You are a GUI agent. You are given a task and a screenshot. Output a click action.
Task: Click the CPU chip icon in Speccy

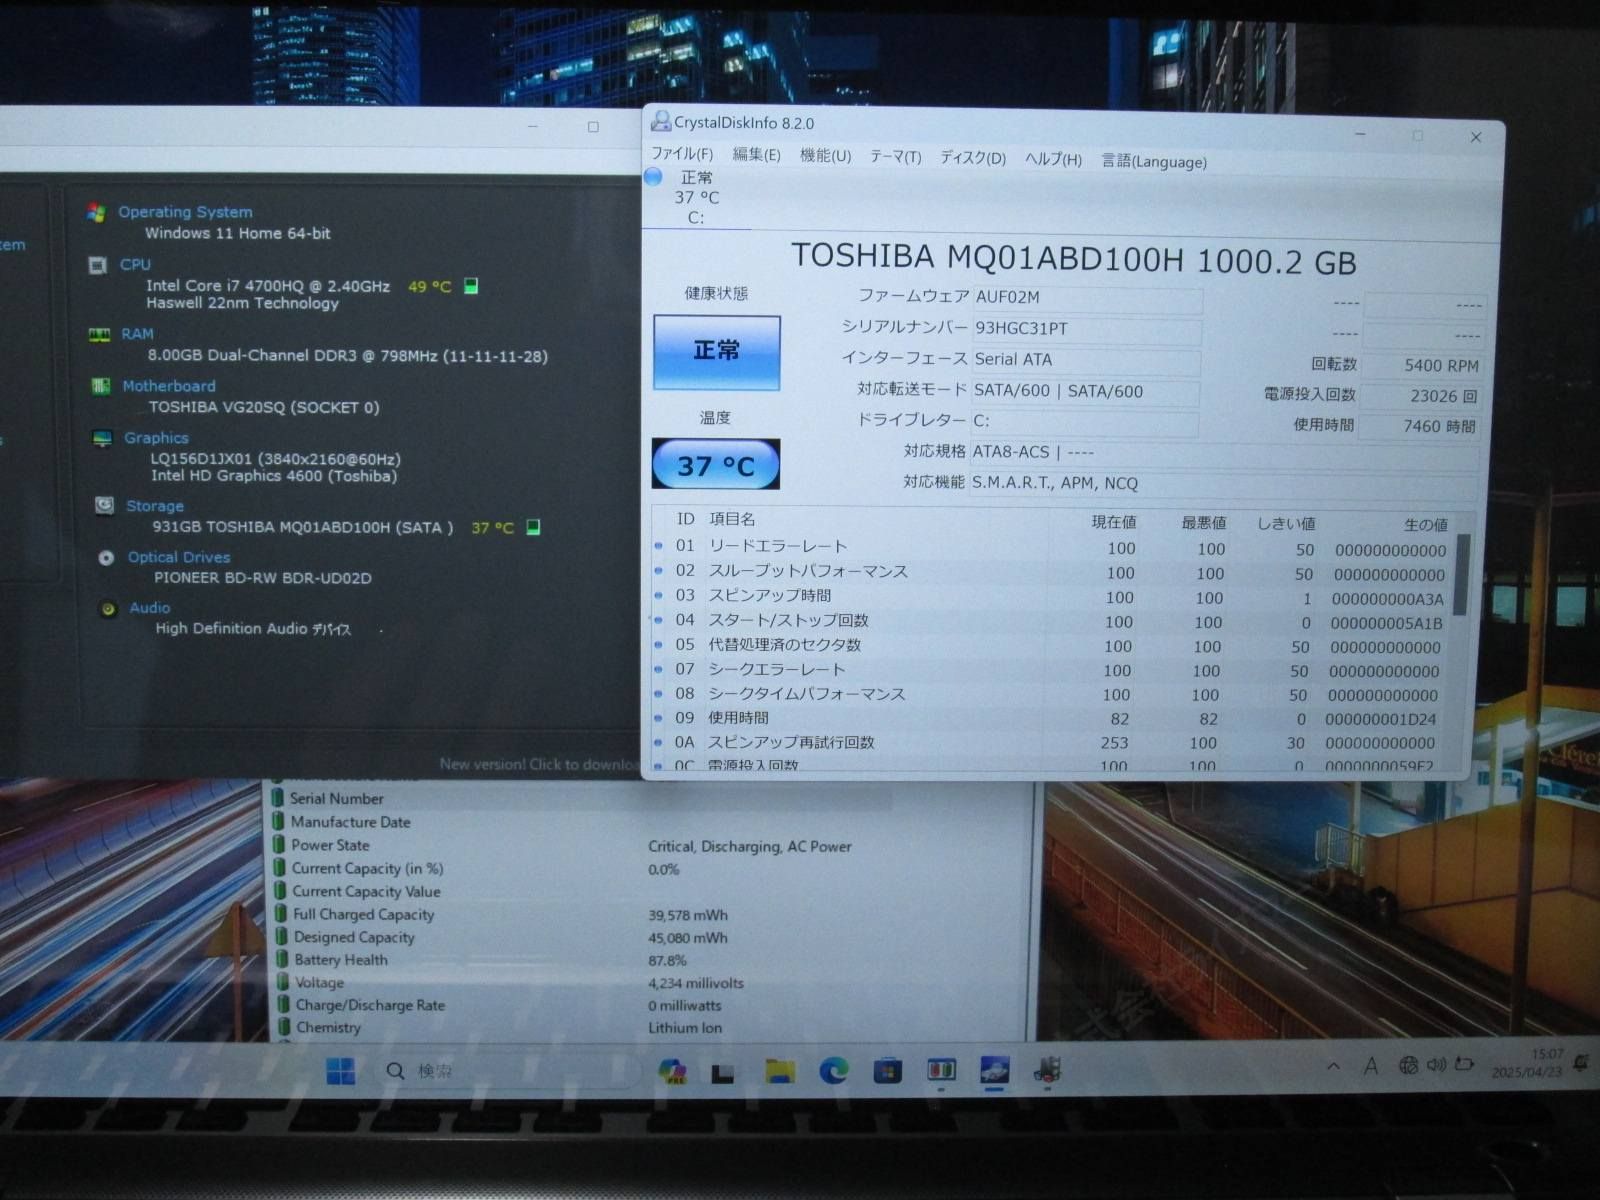point(97,265)
